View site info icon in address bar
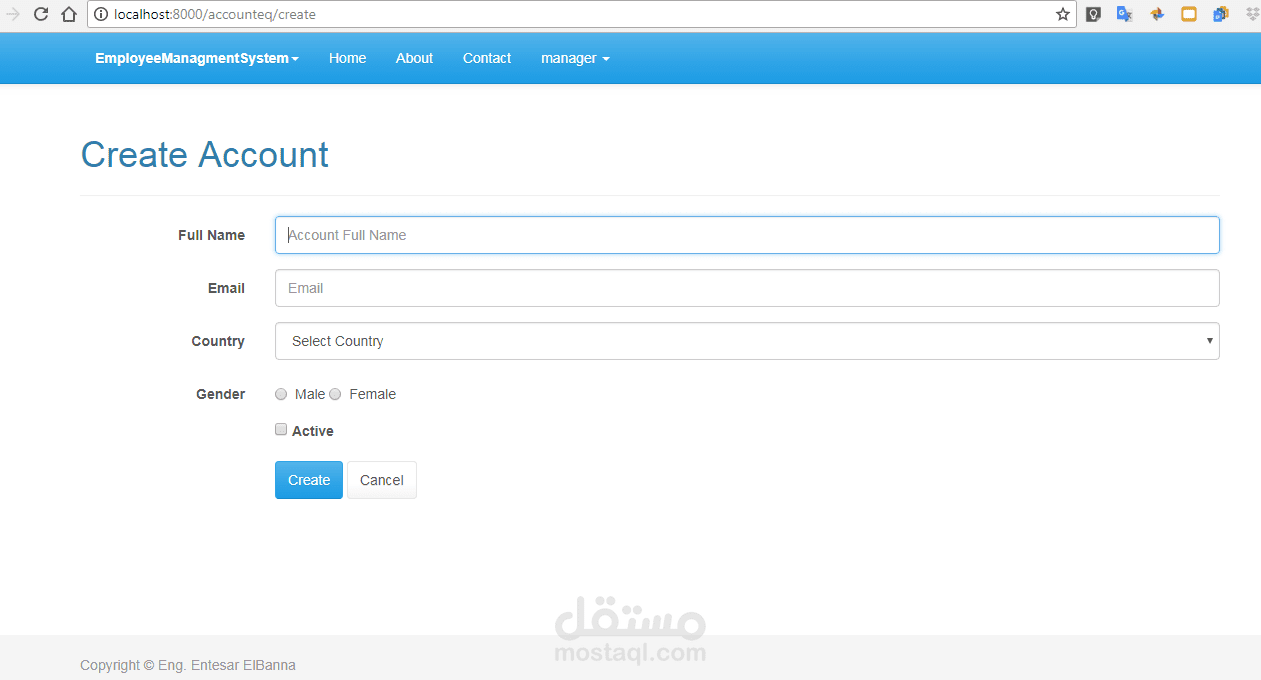Image resolution: width=1261 pixels, height=680 pixels. 101,14
